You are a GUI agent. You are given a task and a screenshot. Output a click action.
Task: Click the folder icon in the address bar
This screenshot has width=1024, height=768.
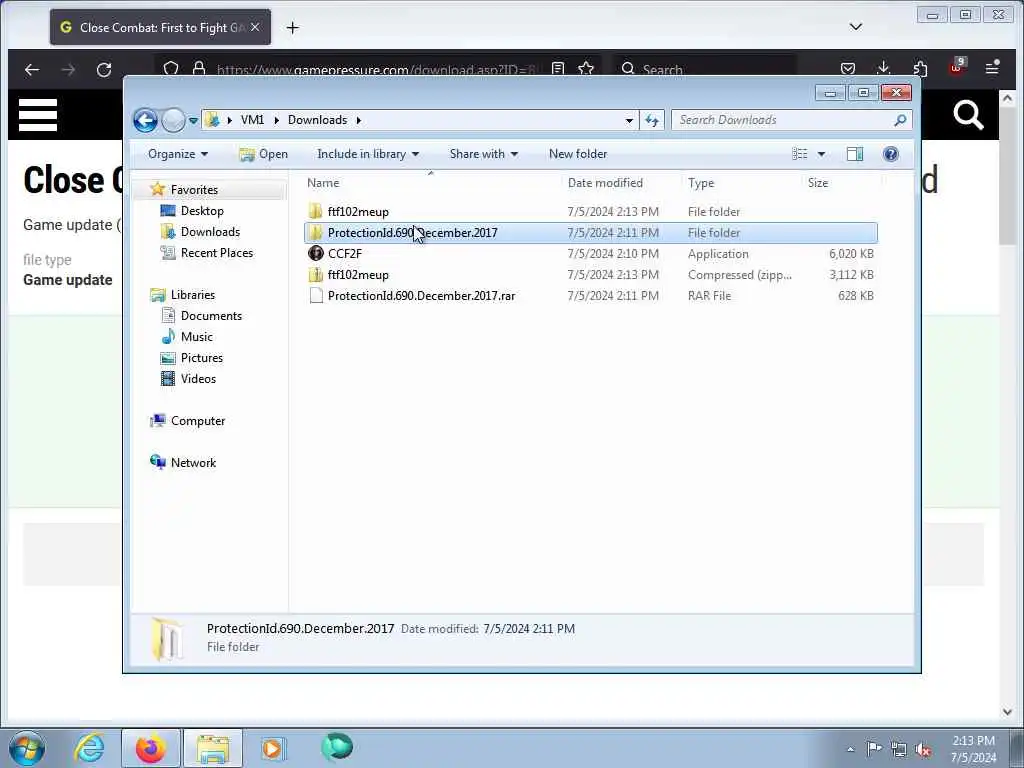click(212, 120)
